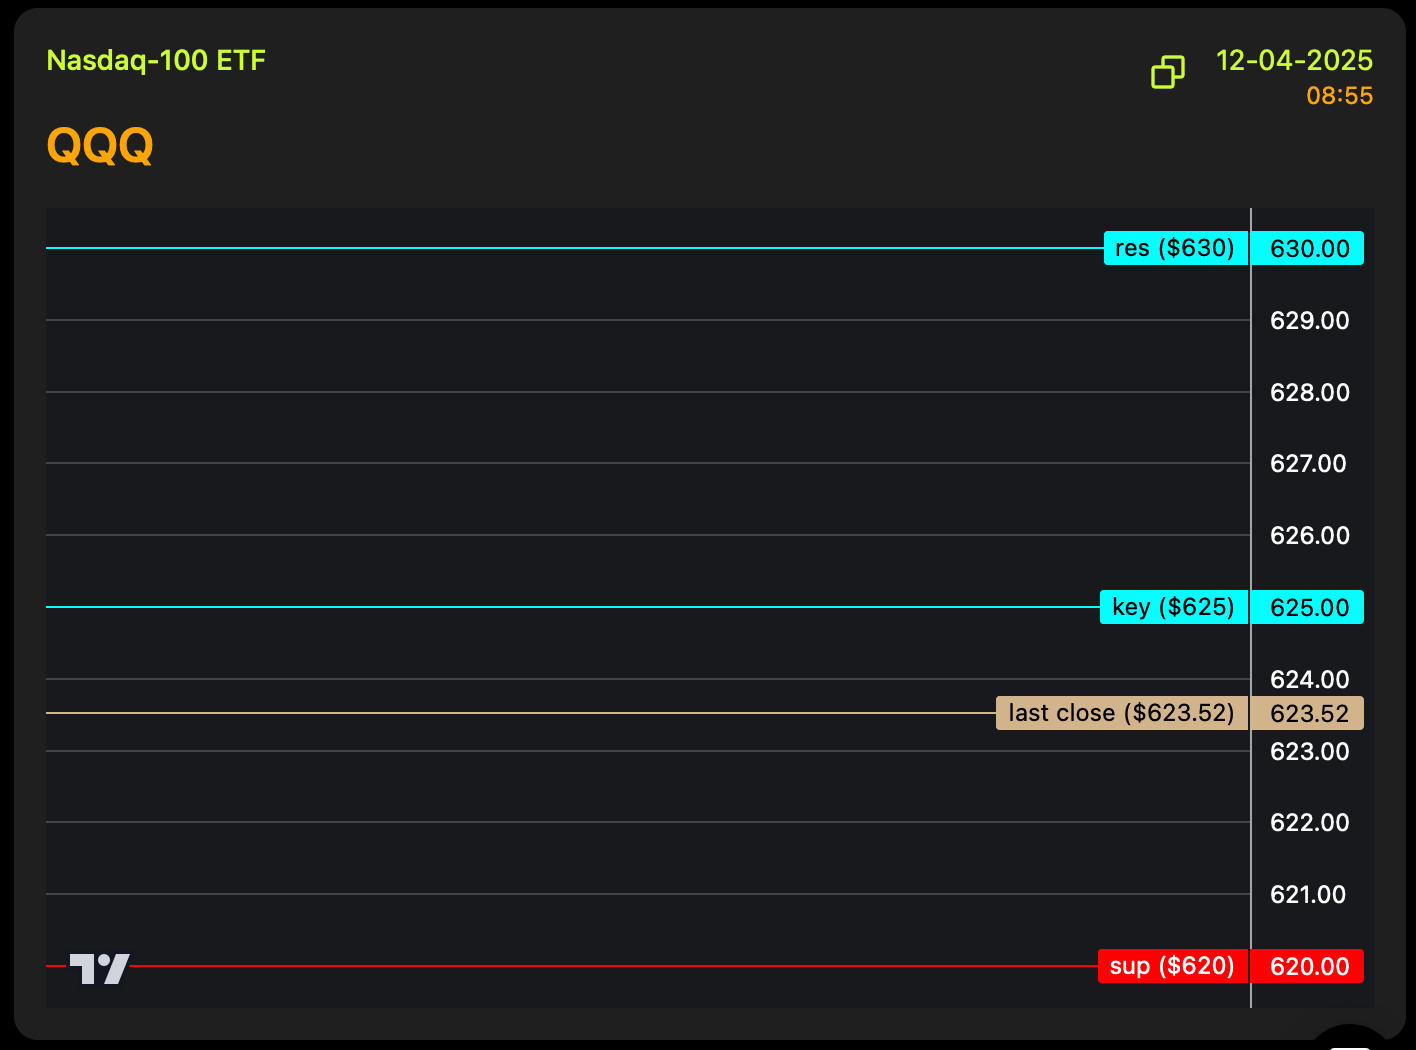Select the res ($630) line label
This screenshot has height=1050, width=1416.
point(1175,248)
